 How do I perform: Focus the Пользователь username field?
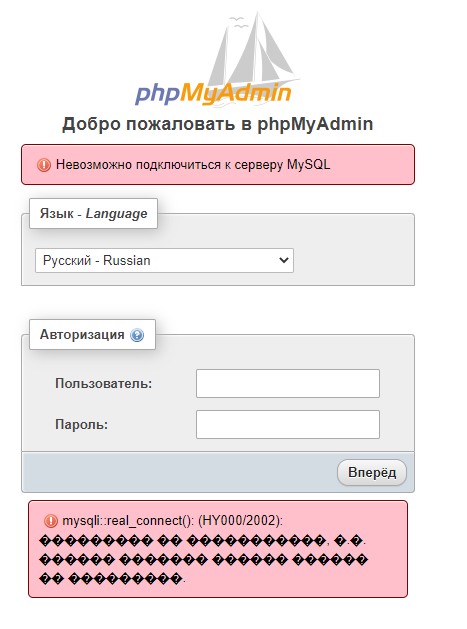[x=288, y=383]
